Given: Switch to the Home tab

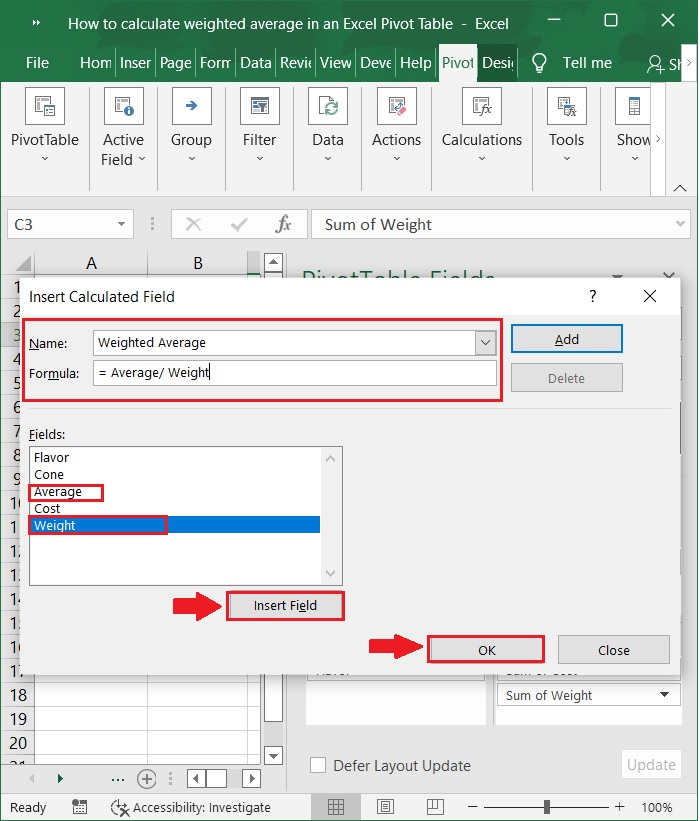Looking at the screenshot, I should point(95,63).
